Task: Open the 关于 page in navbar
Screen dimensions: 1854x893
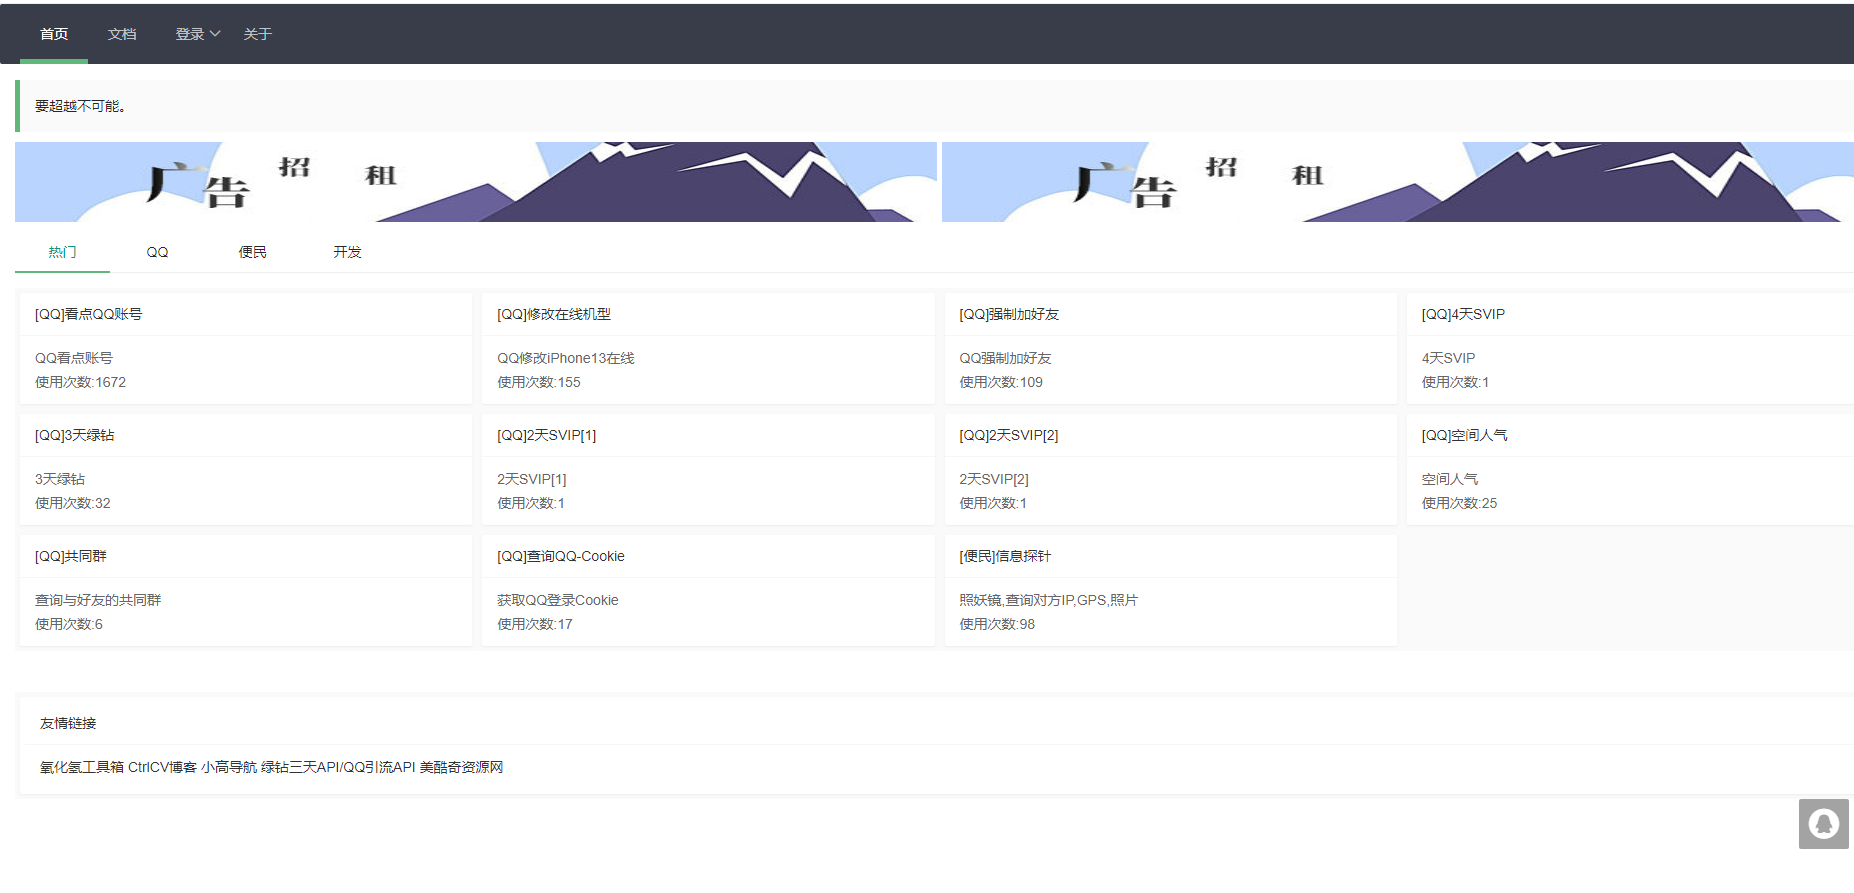Action: 257,34
